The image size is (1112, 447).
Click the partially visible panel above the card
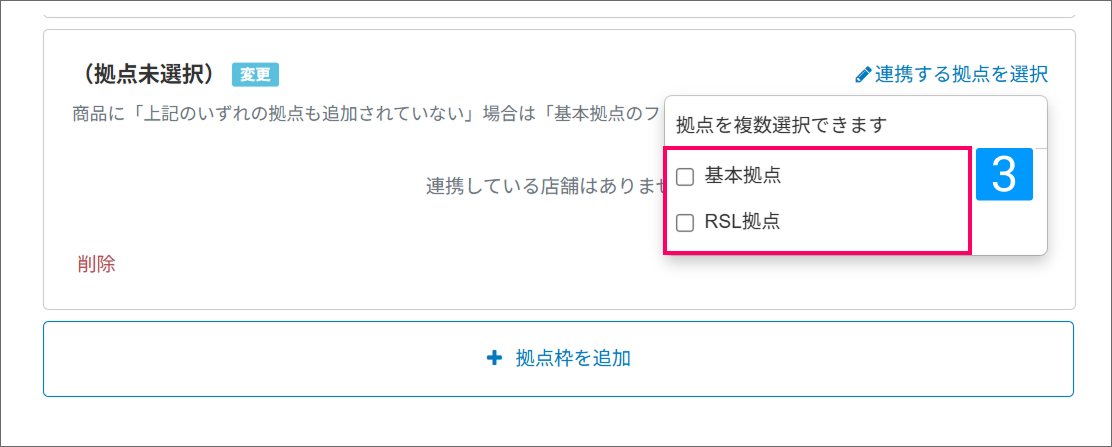(x=558, y=10)
